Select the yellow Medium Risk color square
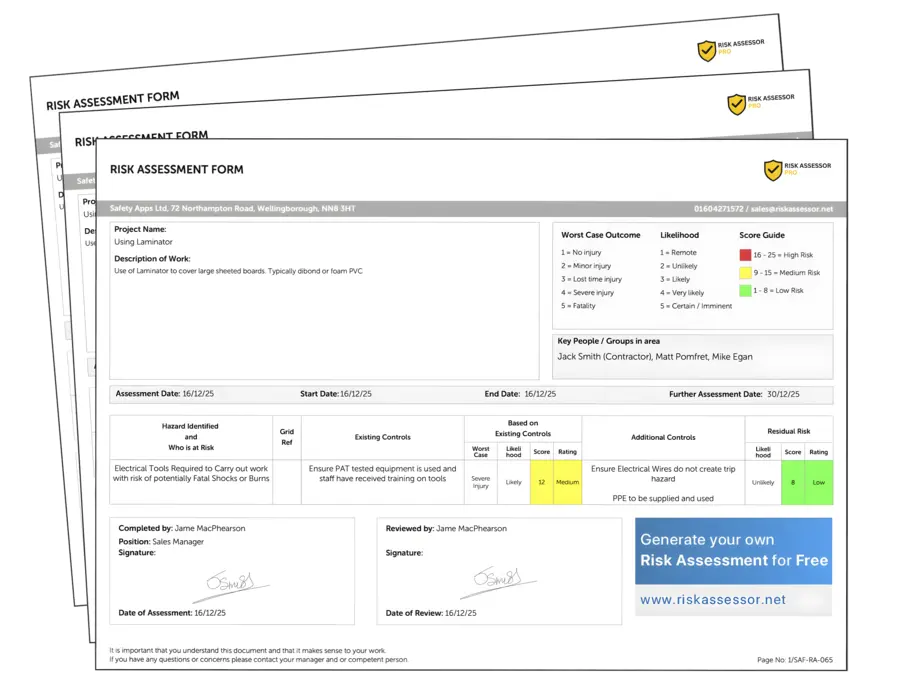This screenshot has width=900, height=691. click(745, 272)
